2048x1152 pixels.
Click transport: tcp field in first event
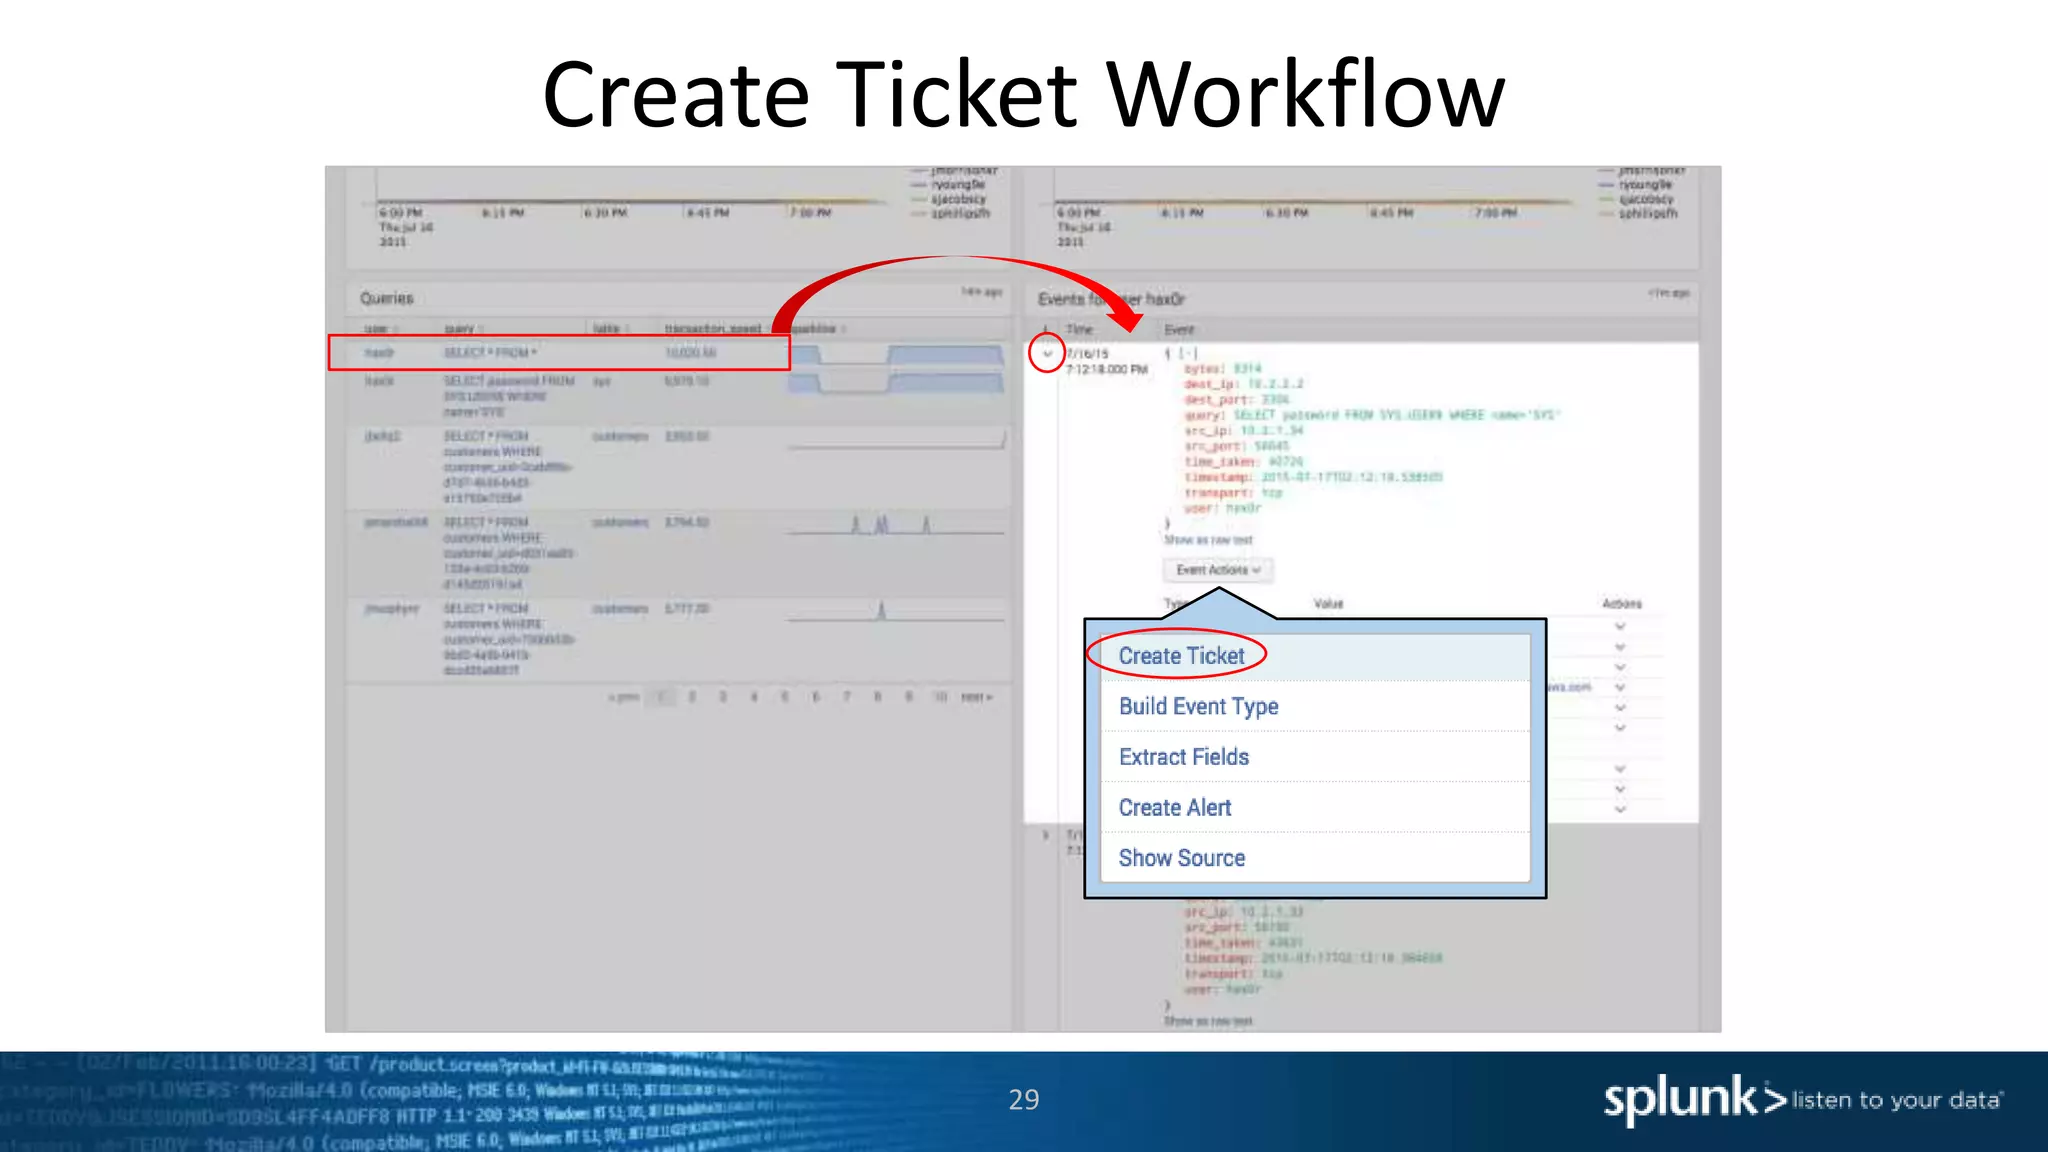1233,493
